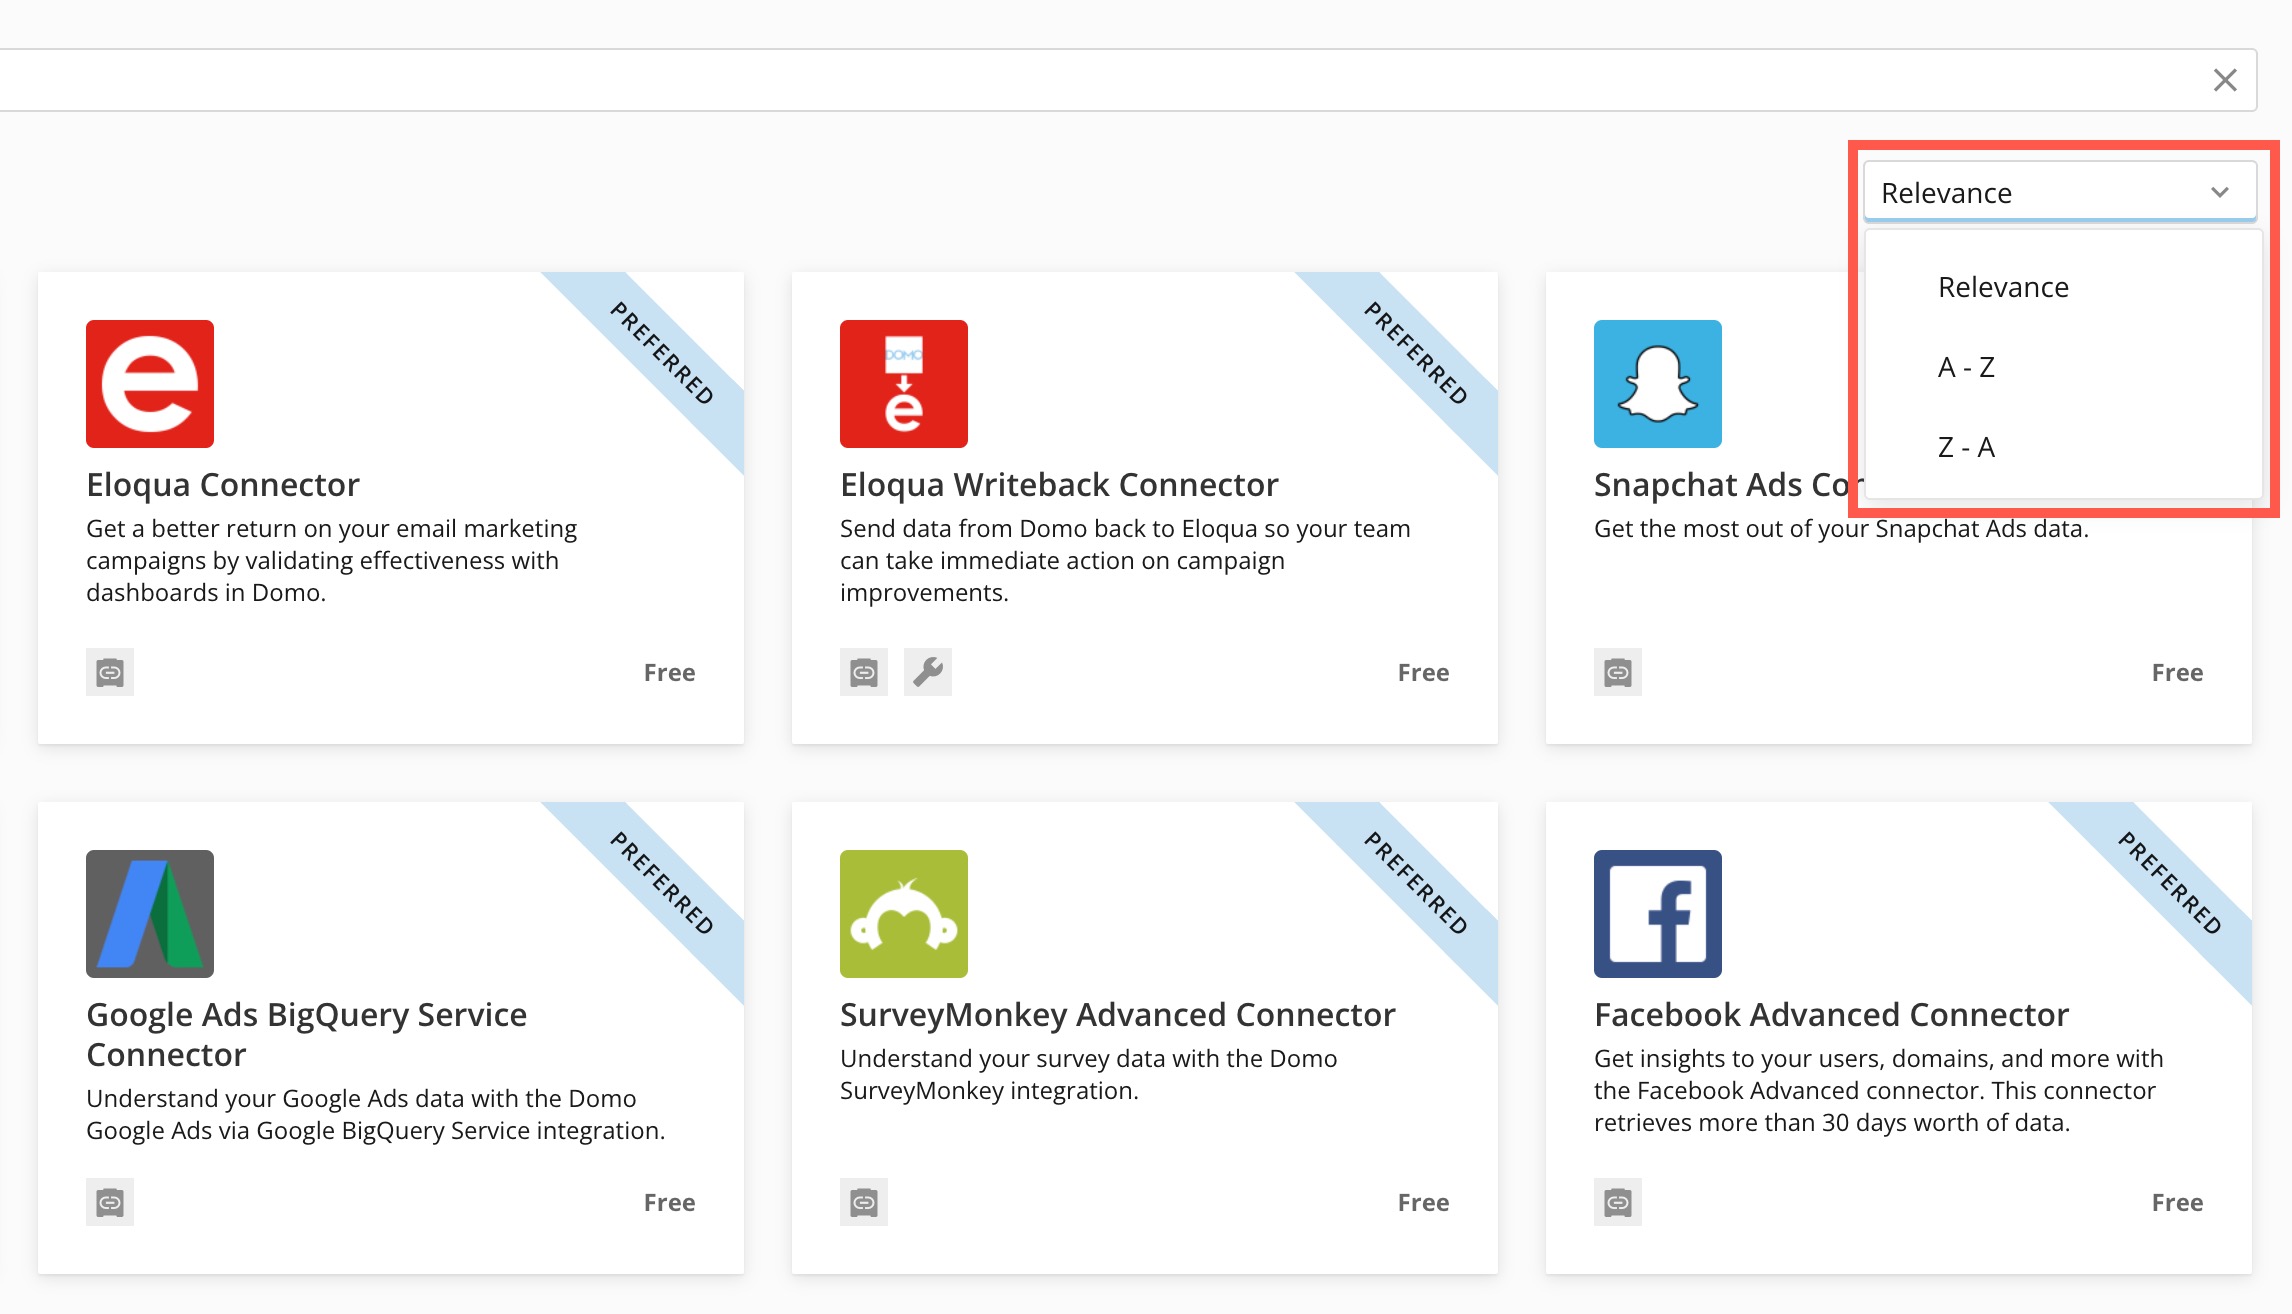2292x1314 pixels.
Task: Click the link icon on Facebook Advanced Connector card
Action: [x=1618, y=1202]
